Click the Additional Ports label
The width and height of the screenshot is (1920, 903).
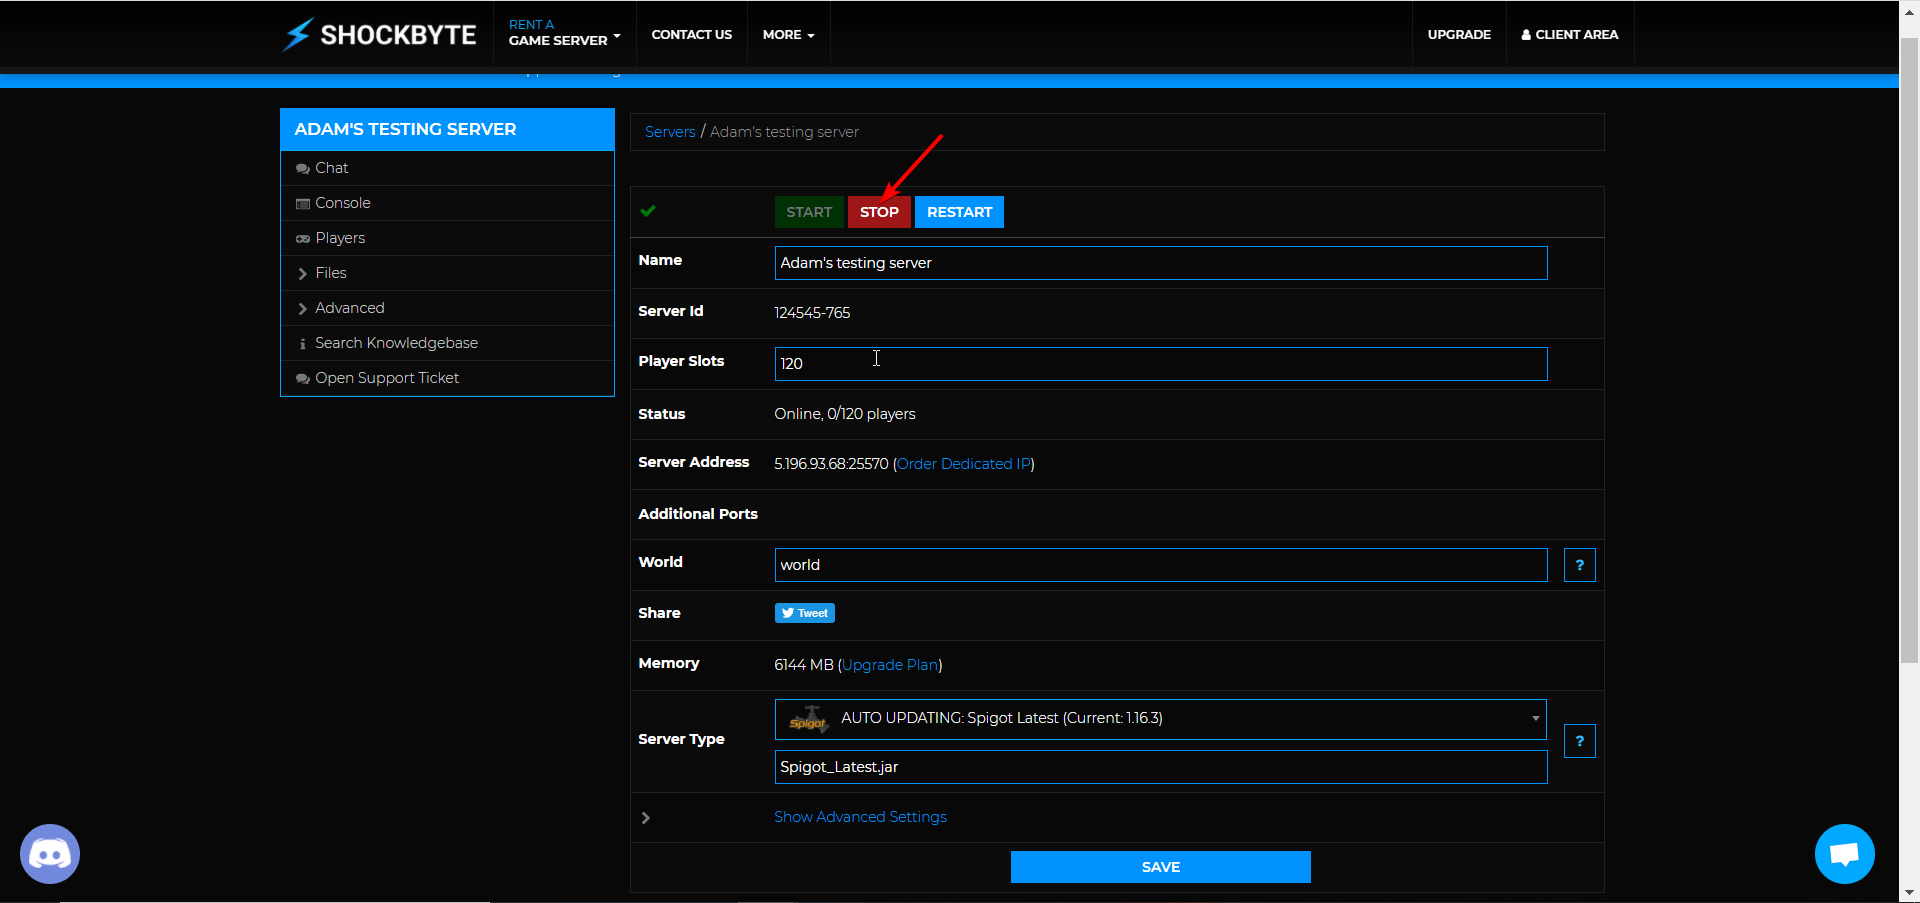[x=698, y=514]
